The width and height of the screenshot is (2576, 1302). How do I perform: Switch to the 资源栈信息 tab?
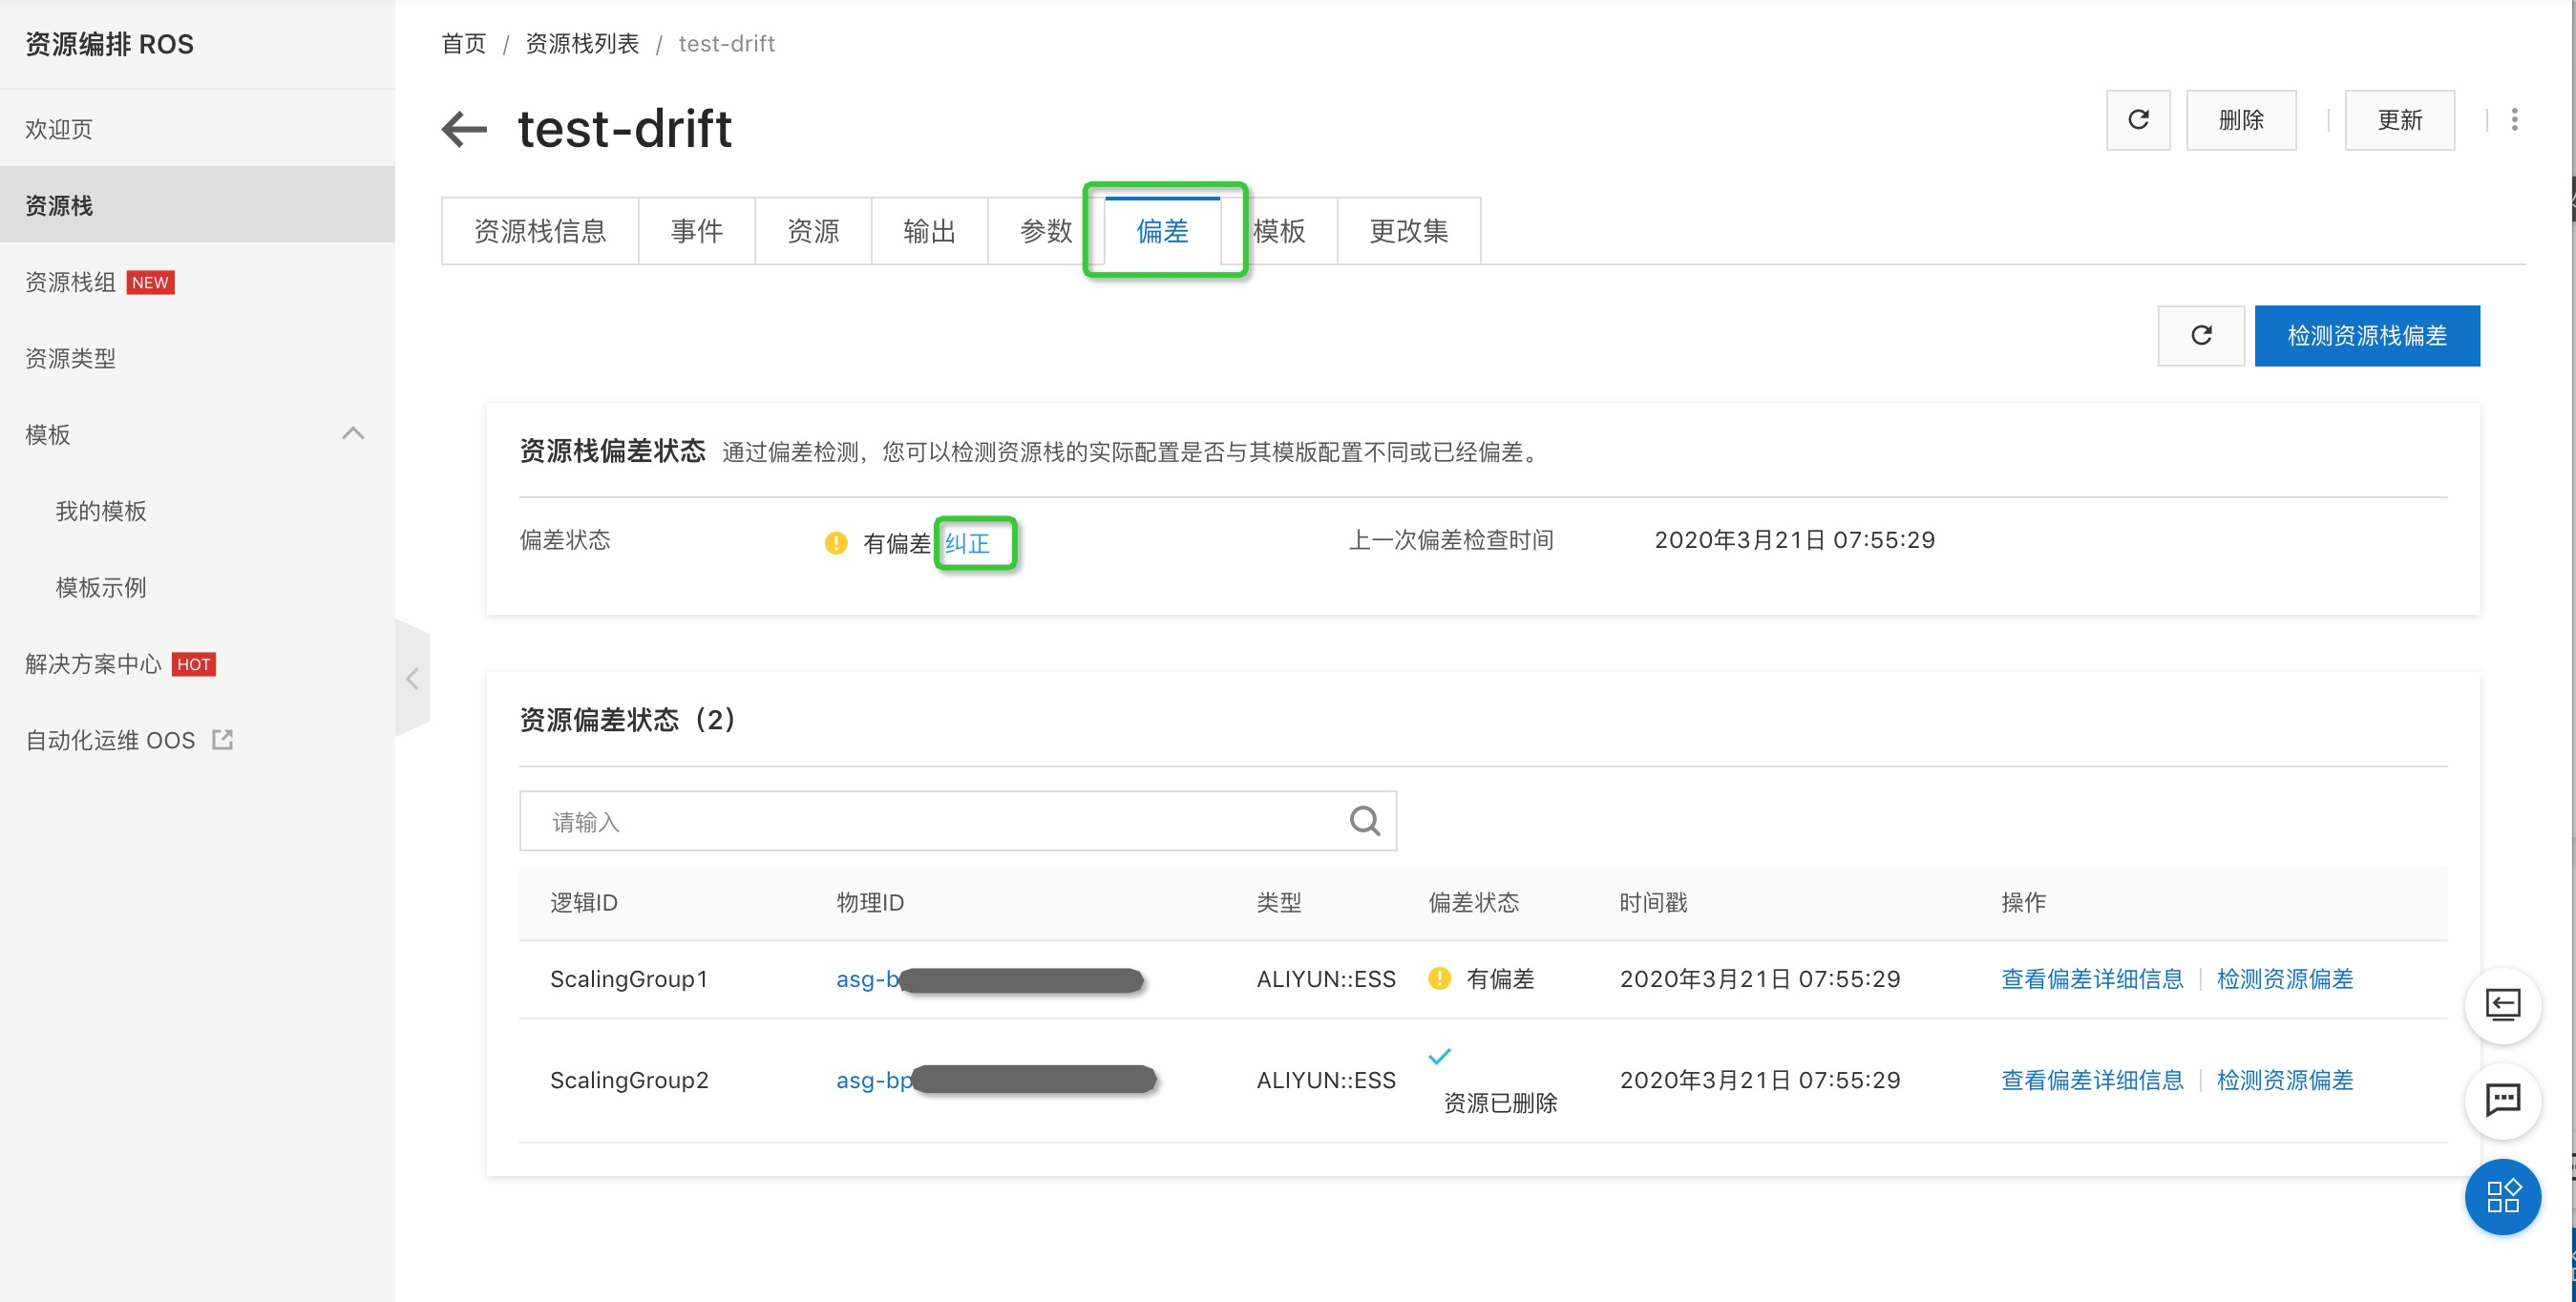[540, 231]
